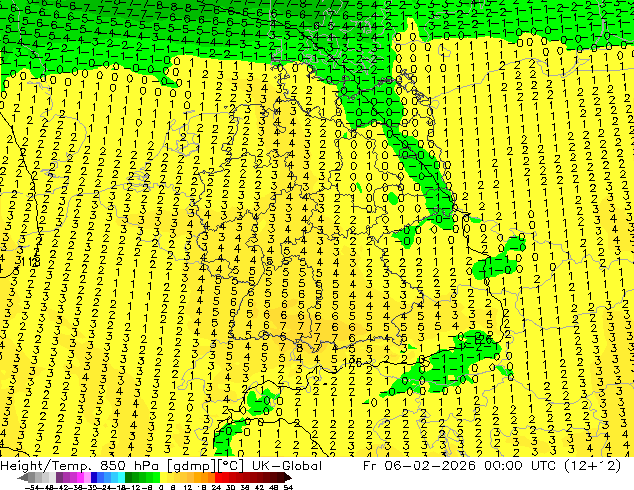Click the dark right arrow end of color scale
This screenshot has width=634, height=490.
(x=288, y=478)
